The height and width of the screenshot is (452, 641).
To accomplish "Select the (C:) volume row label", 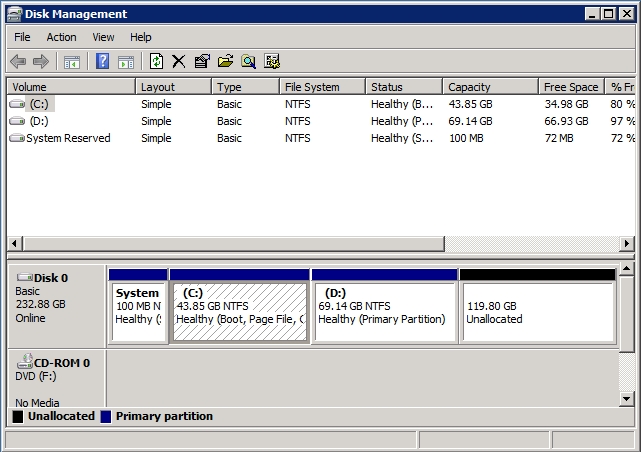I will 39,104.
